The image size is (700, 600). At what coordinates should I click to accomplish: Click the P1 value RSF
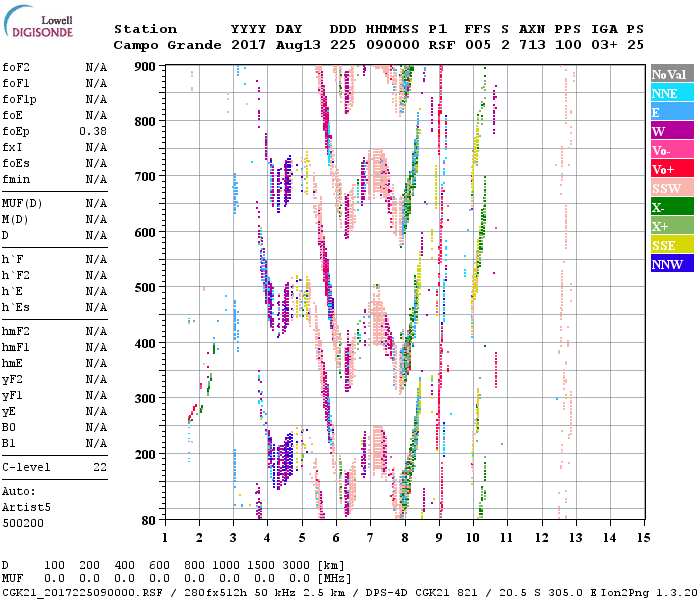point(442,45)
